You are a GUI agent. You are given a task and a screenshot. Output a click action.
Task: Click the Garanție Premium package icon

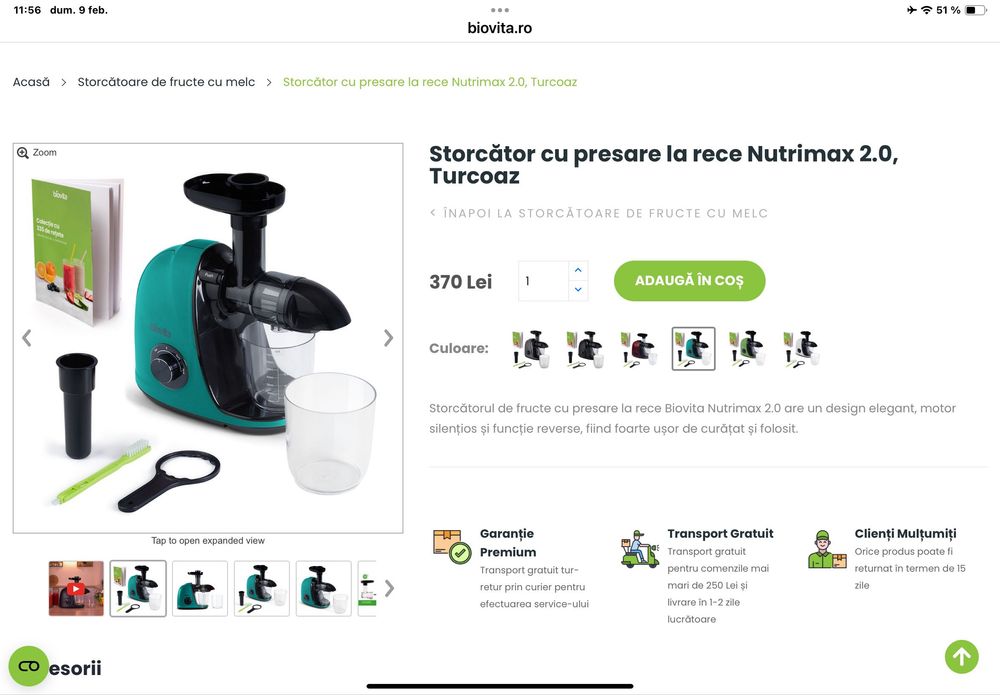[452, 546]
